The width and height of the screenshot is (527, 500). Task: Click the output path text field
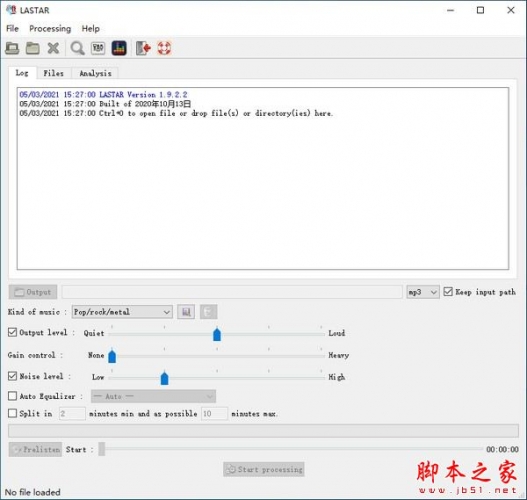click(232, 292)
